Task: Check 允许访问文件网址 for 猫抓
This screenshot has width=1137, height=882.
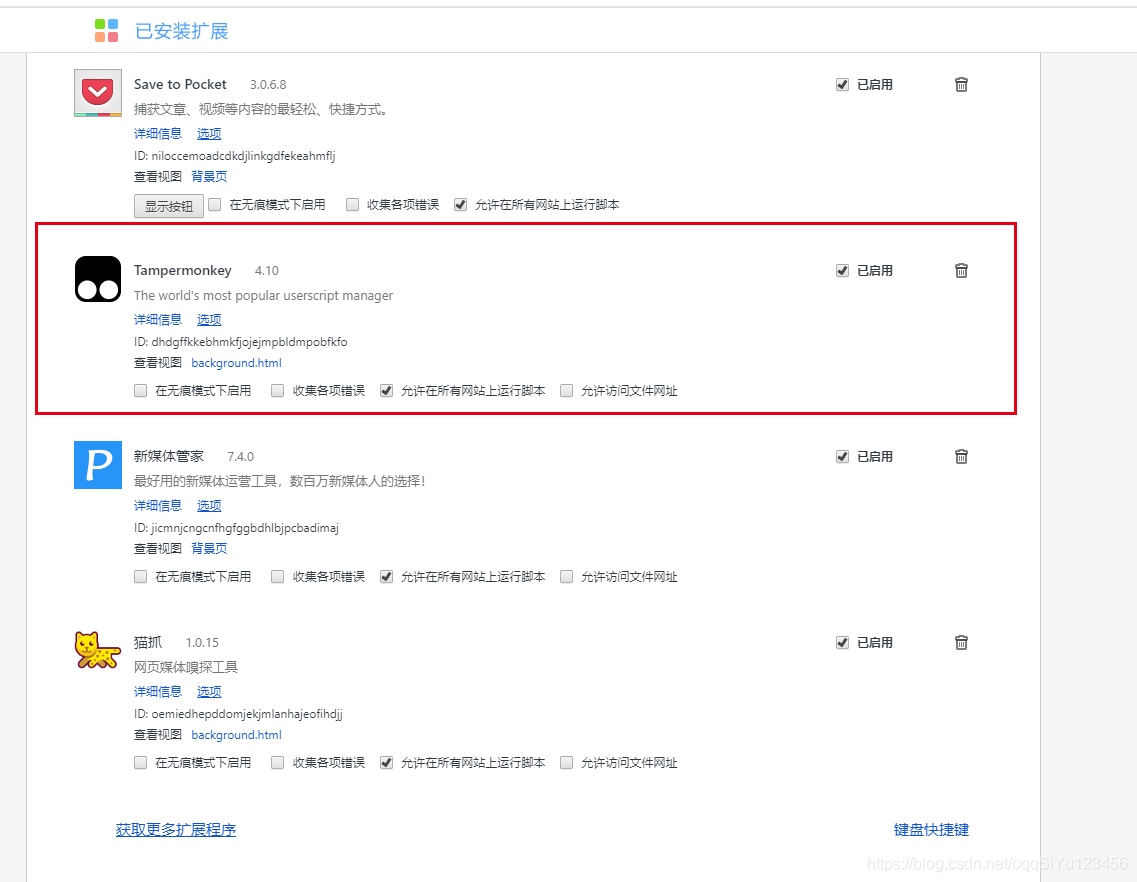Action: pos(567,763)
